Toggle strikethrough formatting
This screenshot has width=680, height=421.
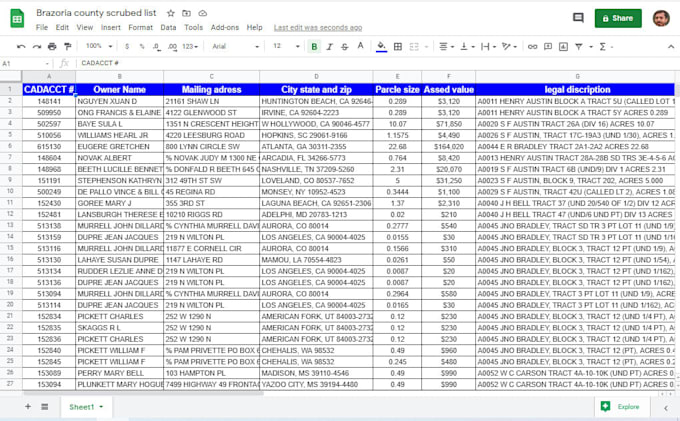[345, 46]
